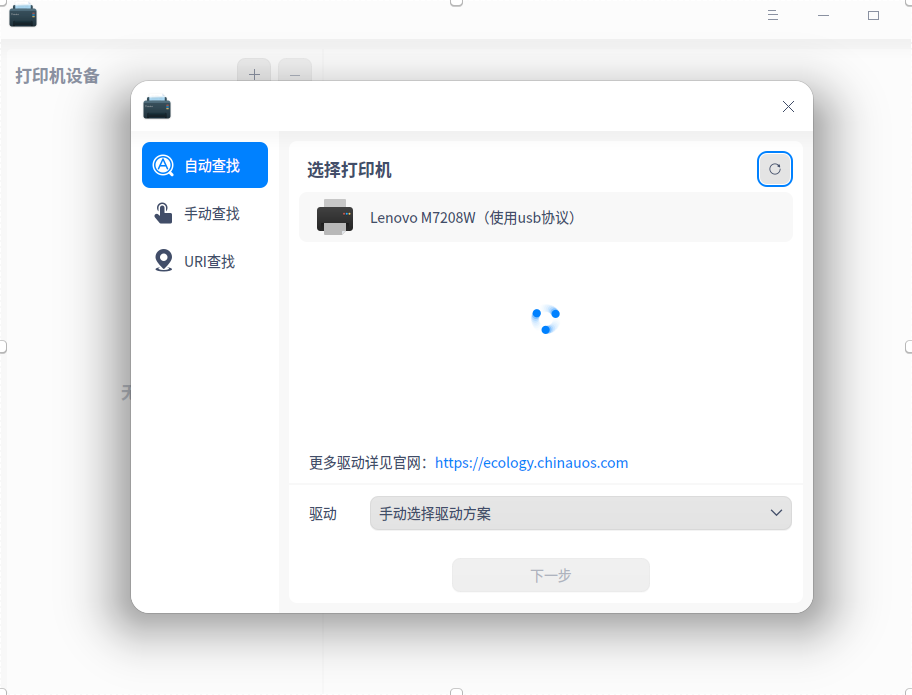
Task: Open the ecology.chinauos.com link
Action: 531,463
